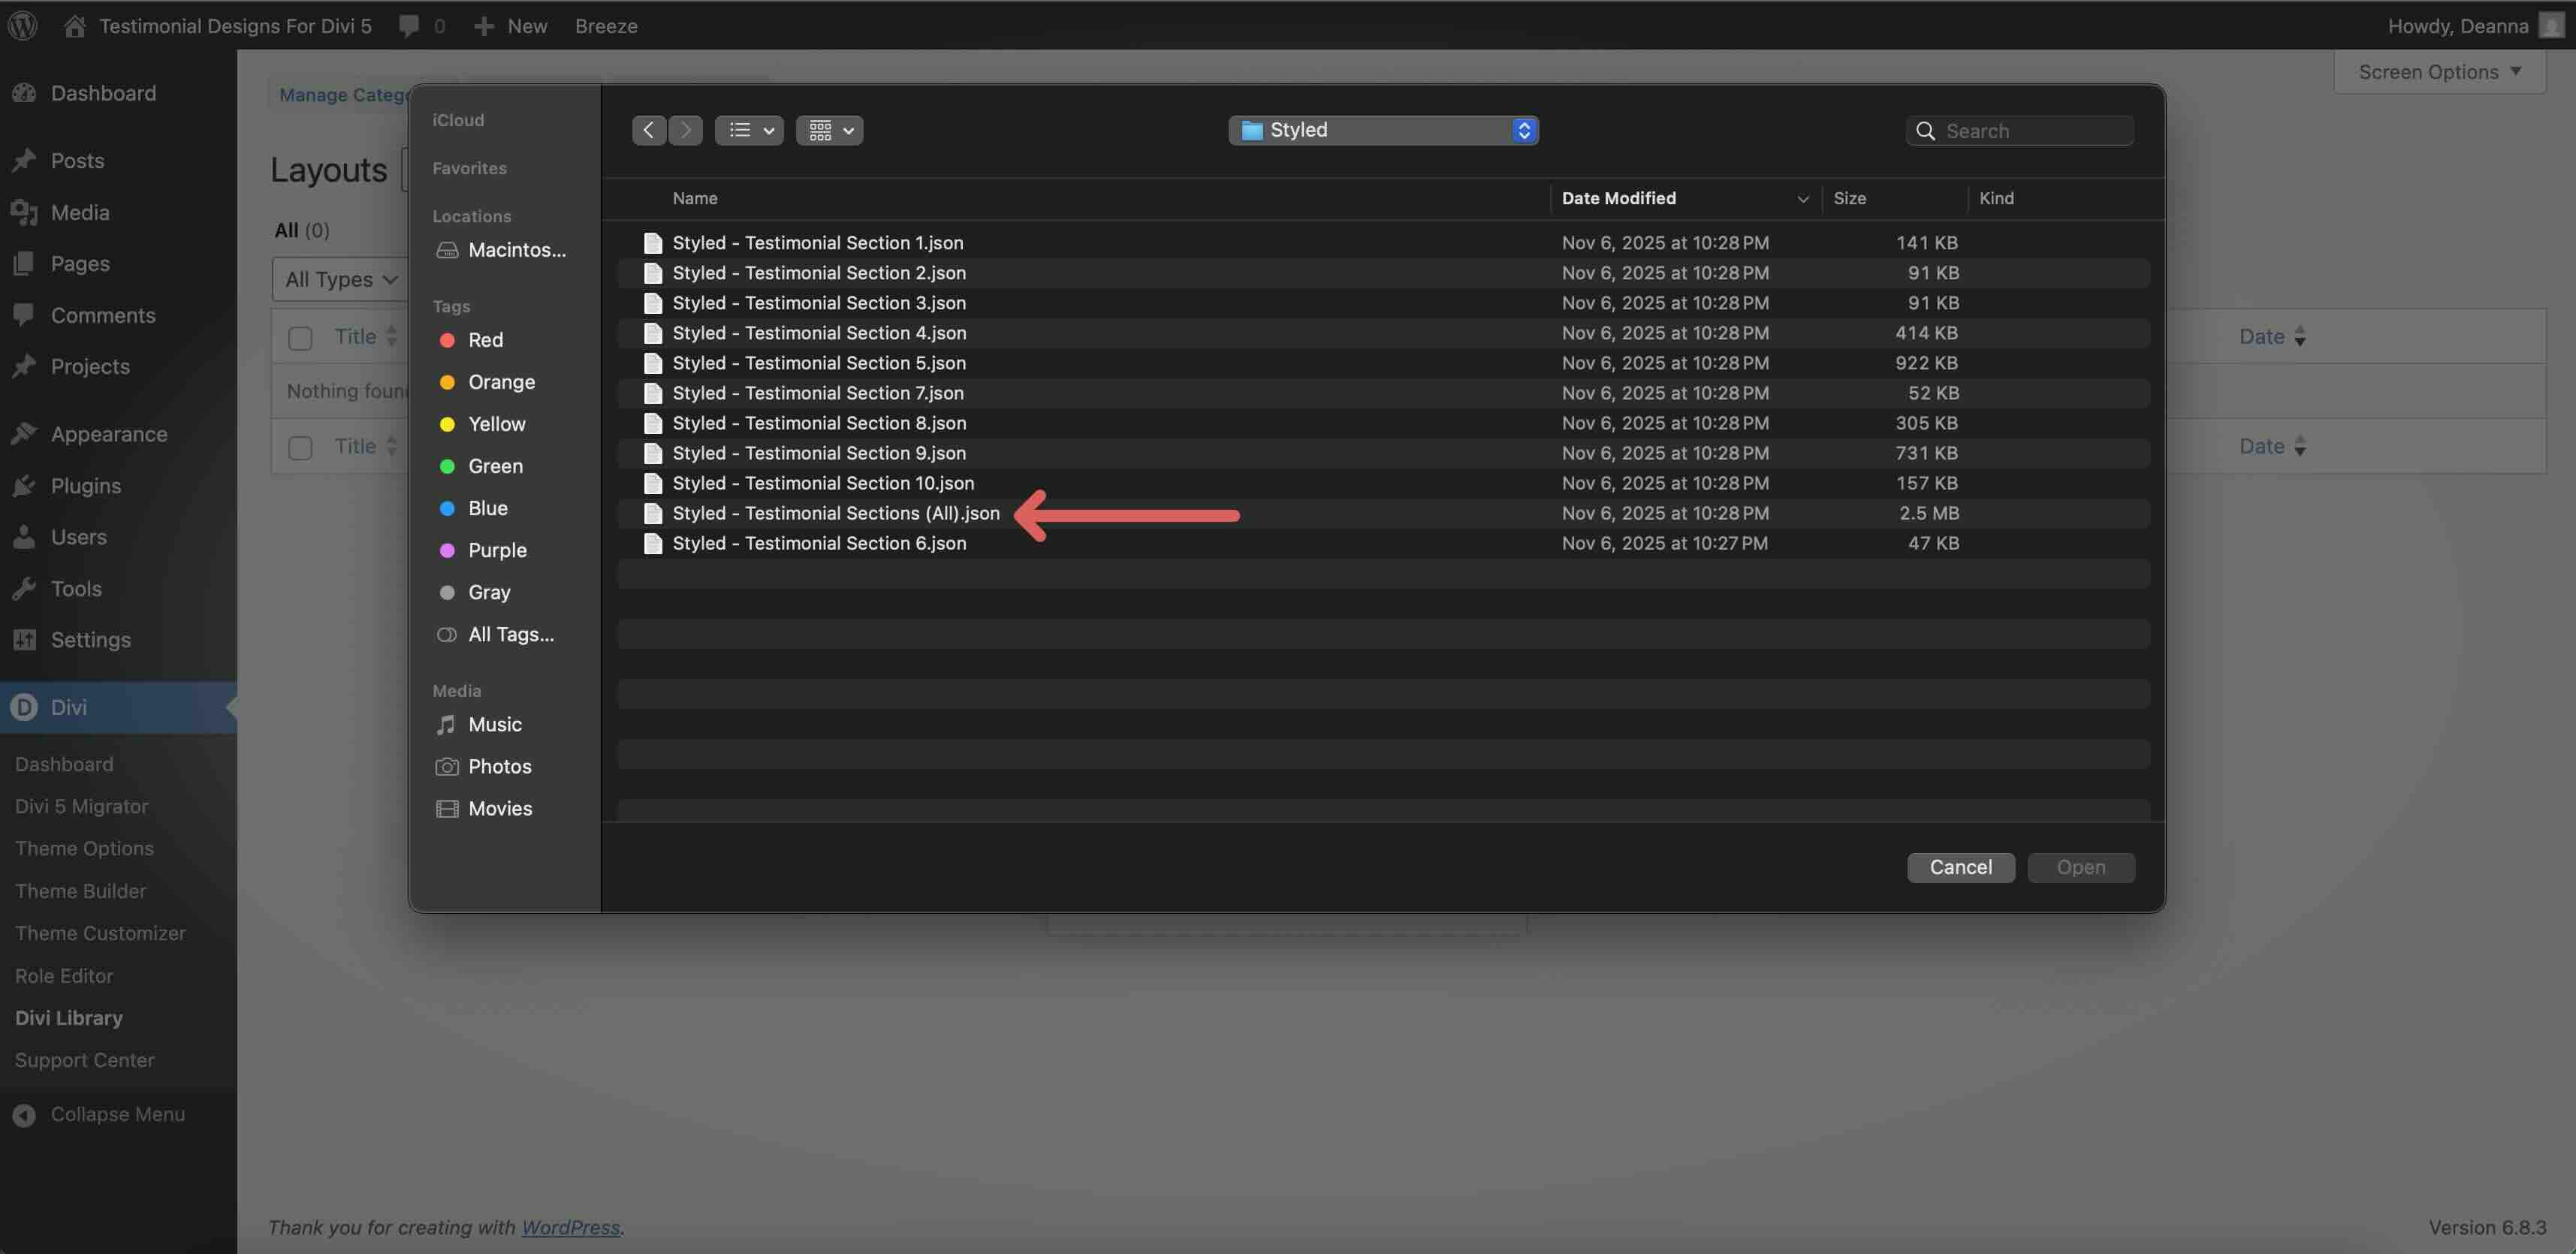Check the bottom Title select-all checkbox
The width and height of the screenshot is (2576, 1254).
tap(300, 447)
